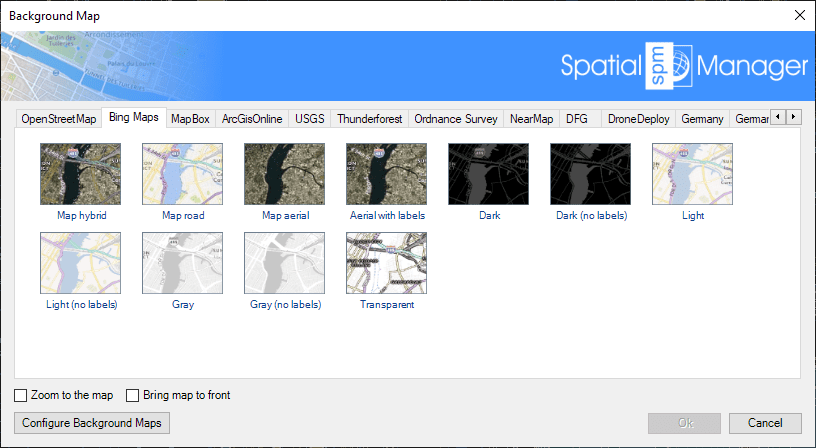This screenshot has height=448, width=816.
Task: Switch to the Ordnance Survey tab
Action: click(456, 119)
